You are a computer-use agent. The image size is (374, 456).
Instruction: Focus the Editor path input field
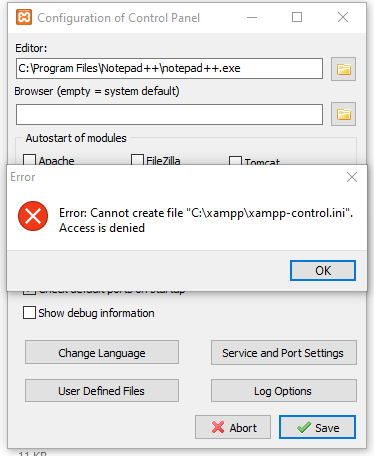click(169, 69)
